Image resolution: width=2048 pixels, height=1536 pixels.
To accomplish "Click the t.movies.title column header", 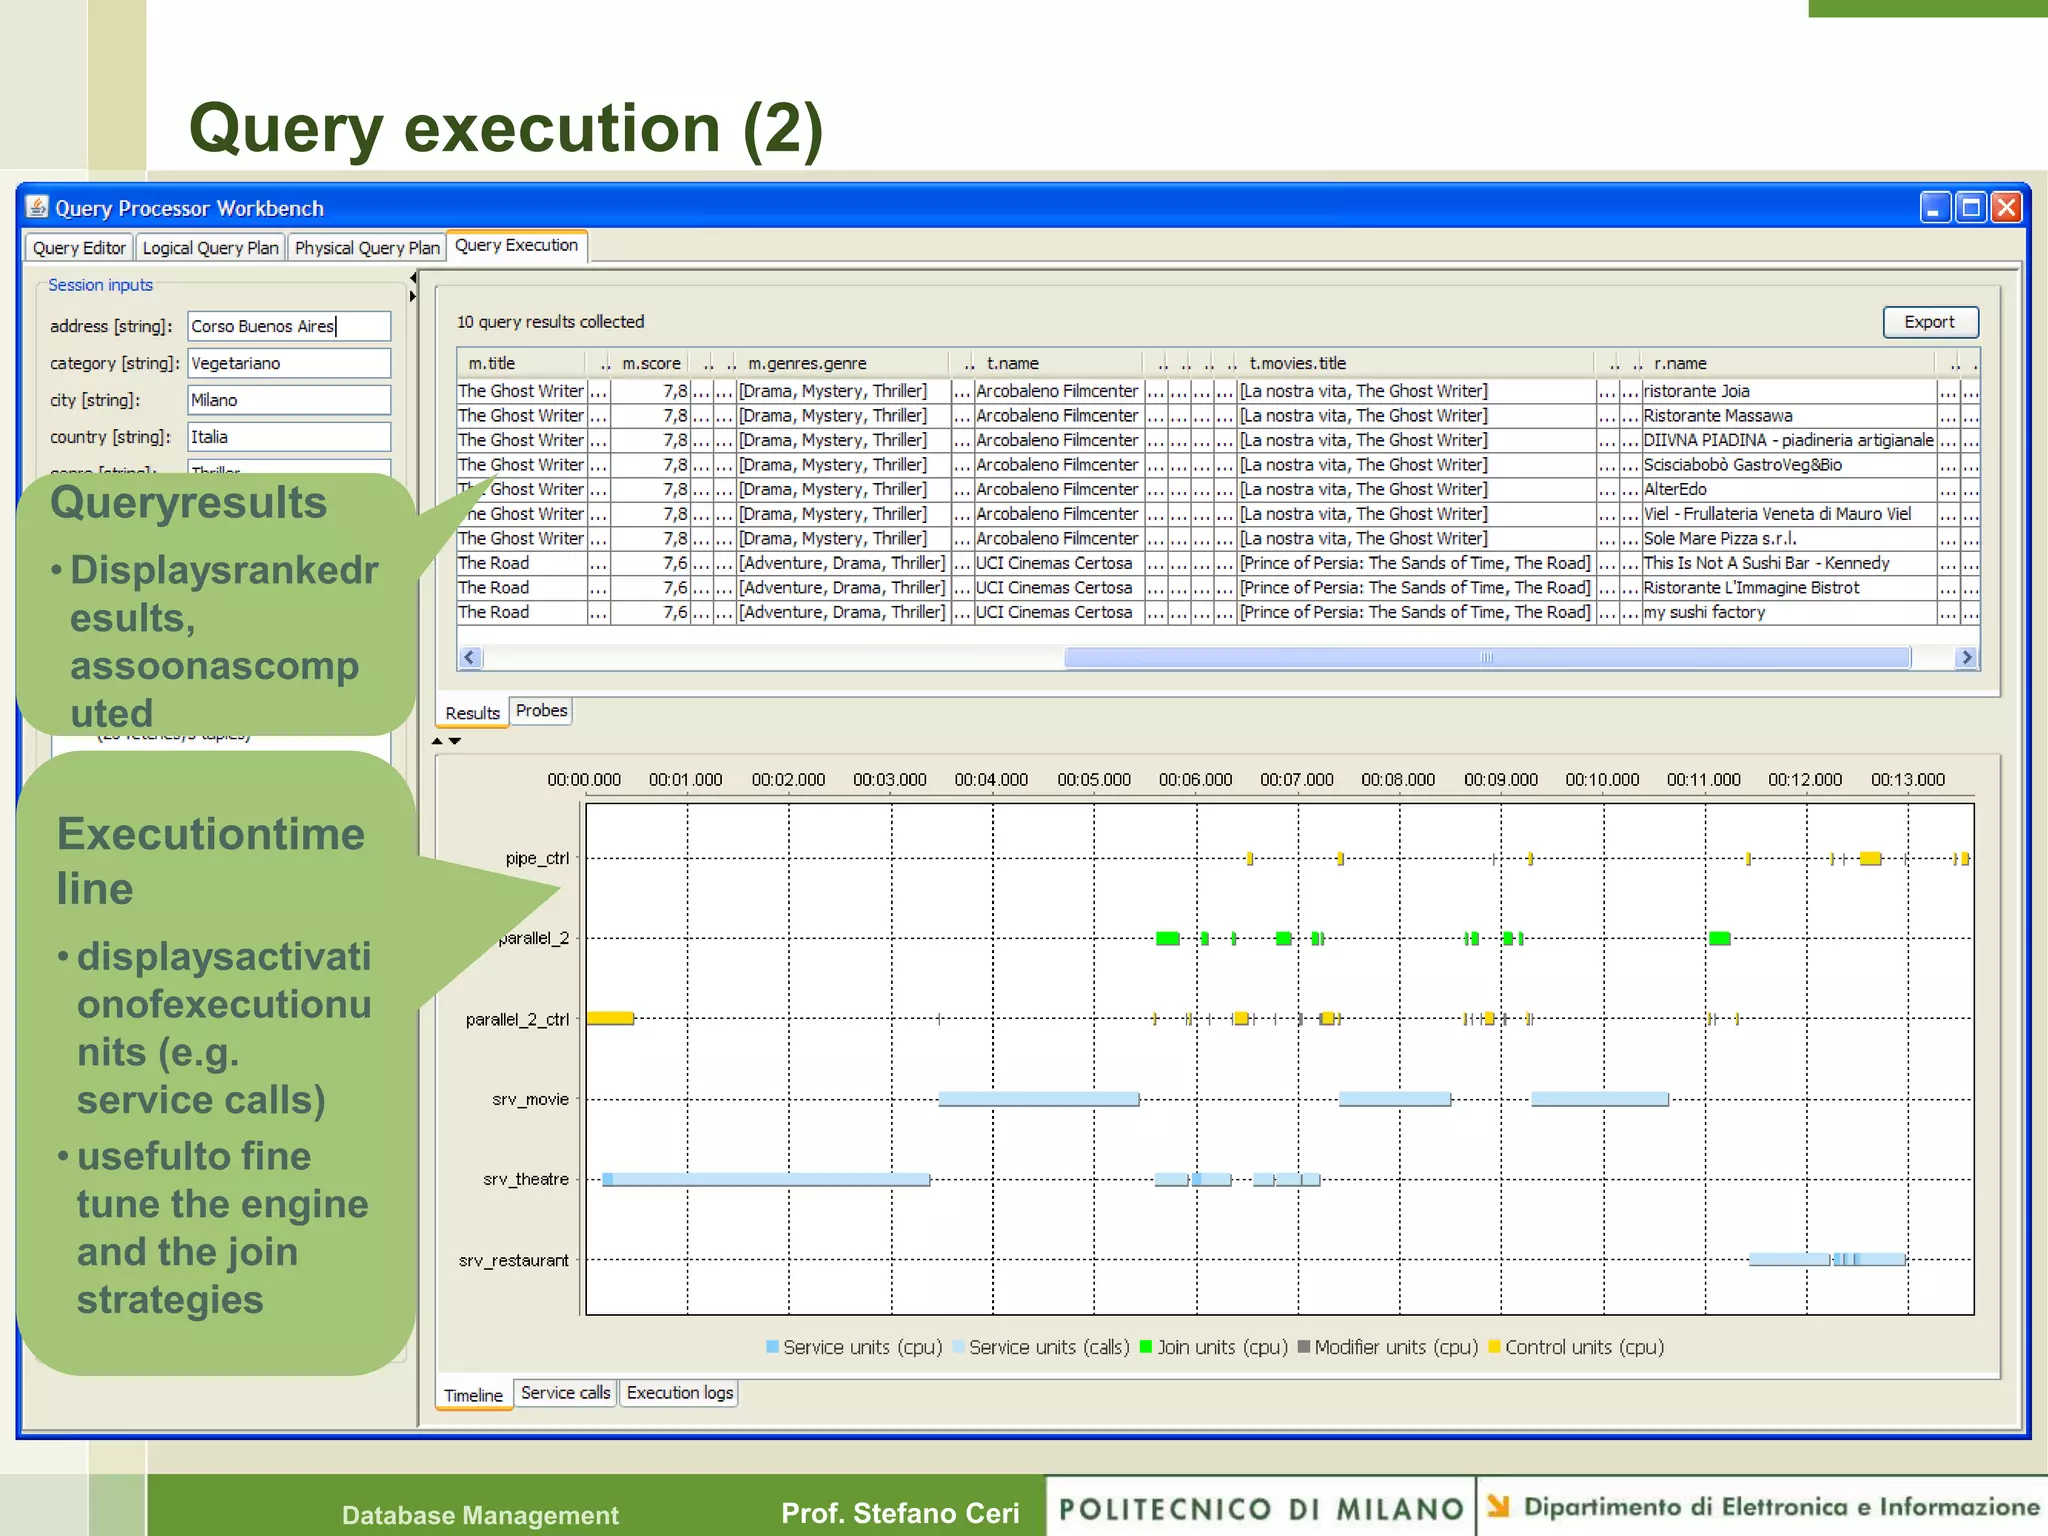I will point(1416,363).
